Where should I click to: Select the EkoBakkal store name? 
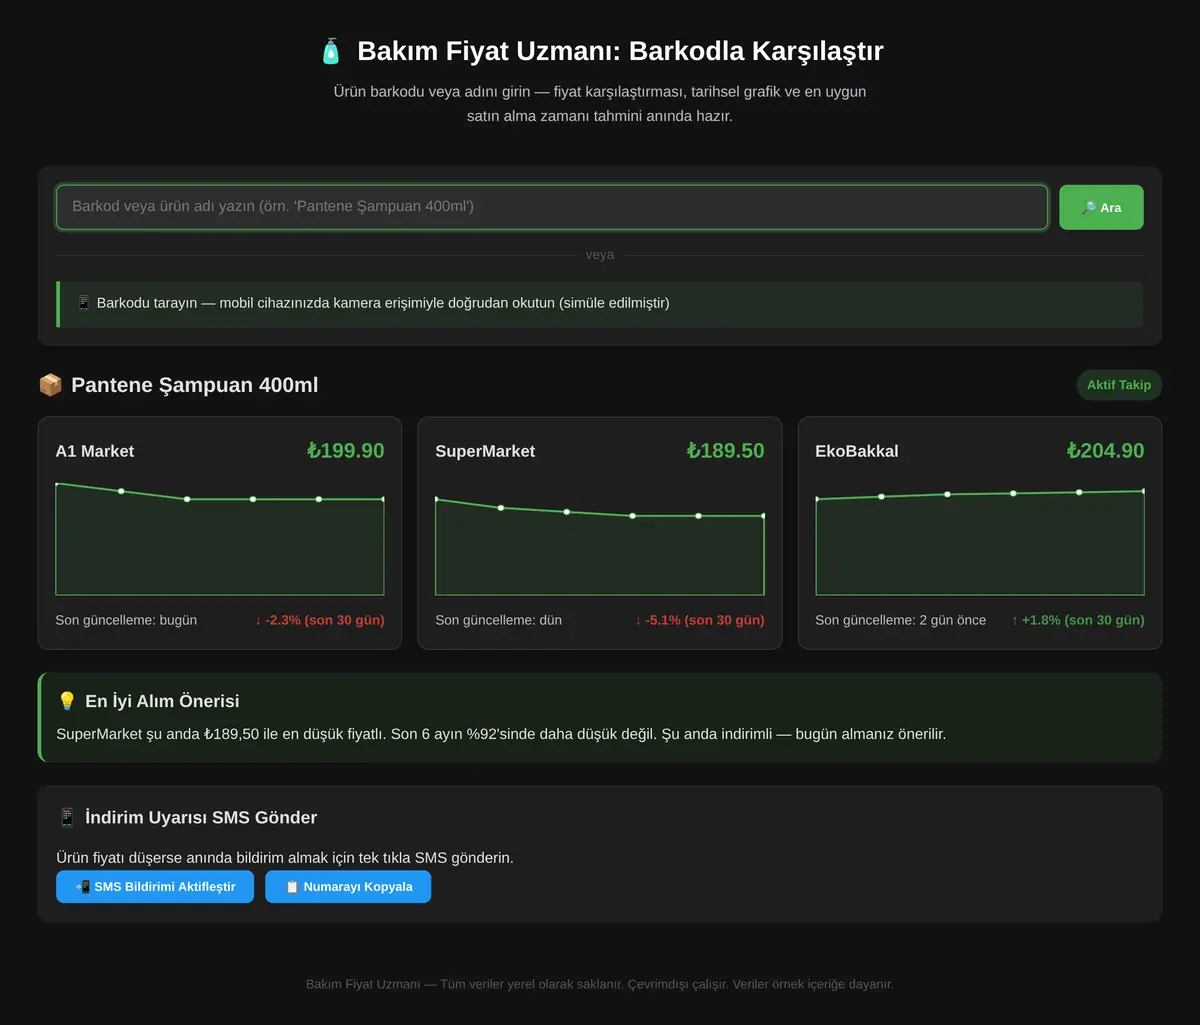(x=857, y=451)
